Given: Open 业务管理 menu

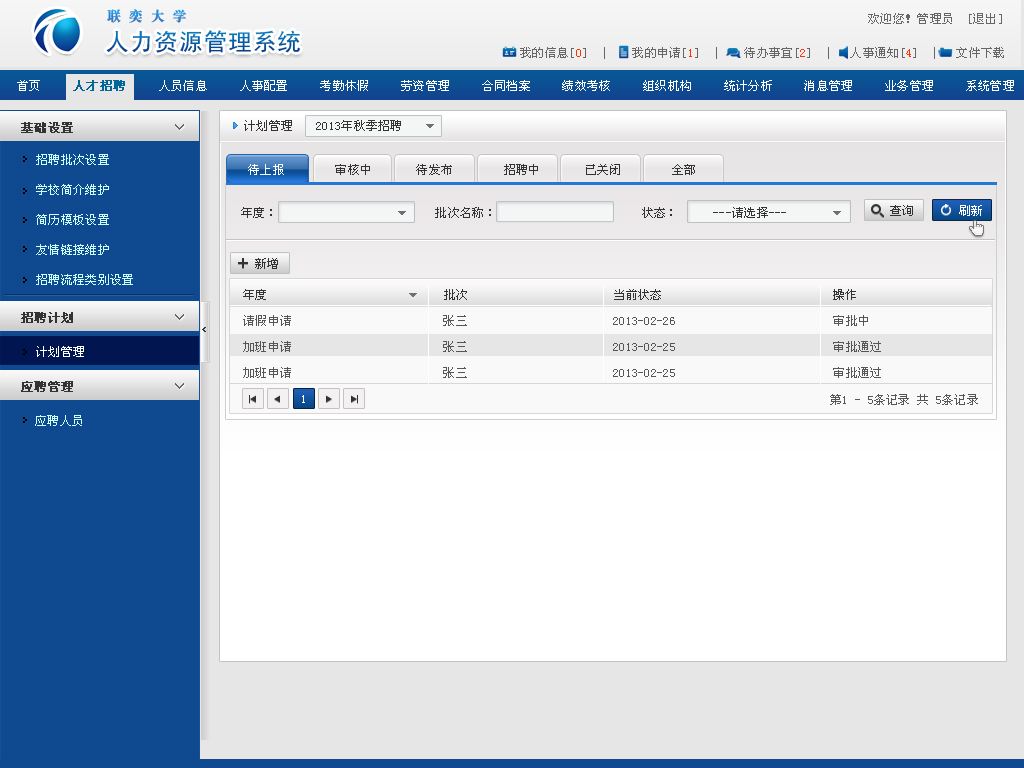Looking at the screenshot, I should tap(909, 86).
